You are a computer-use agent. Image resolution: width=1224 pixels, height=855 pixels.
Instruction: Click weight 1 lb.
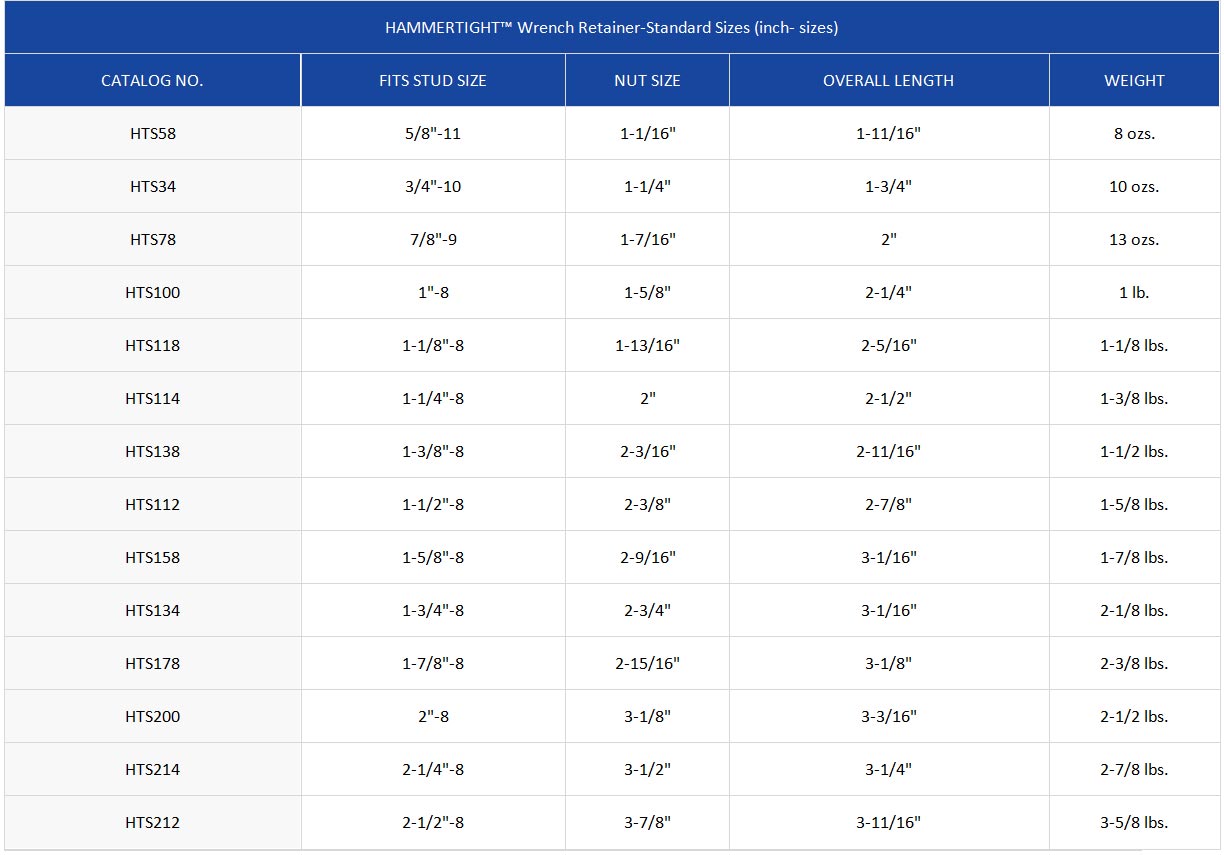coord(1134,293)
